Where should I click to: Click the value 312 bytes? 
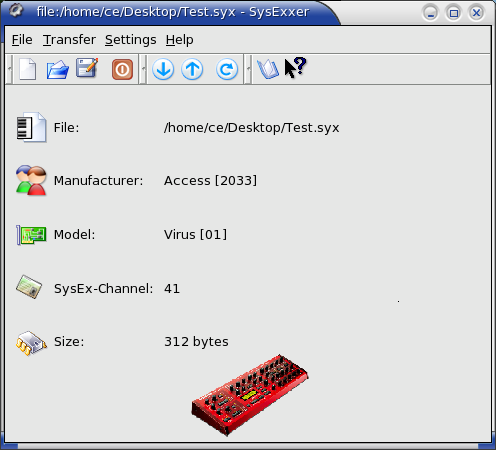[x=196, y=342]
